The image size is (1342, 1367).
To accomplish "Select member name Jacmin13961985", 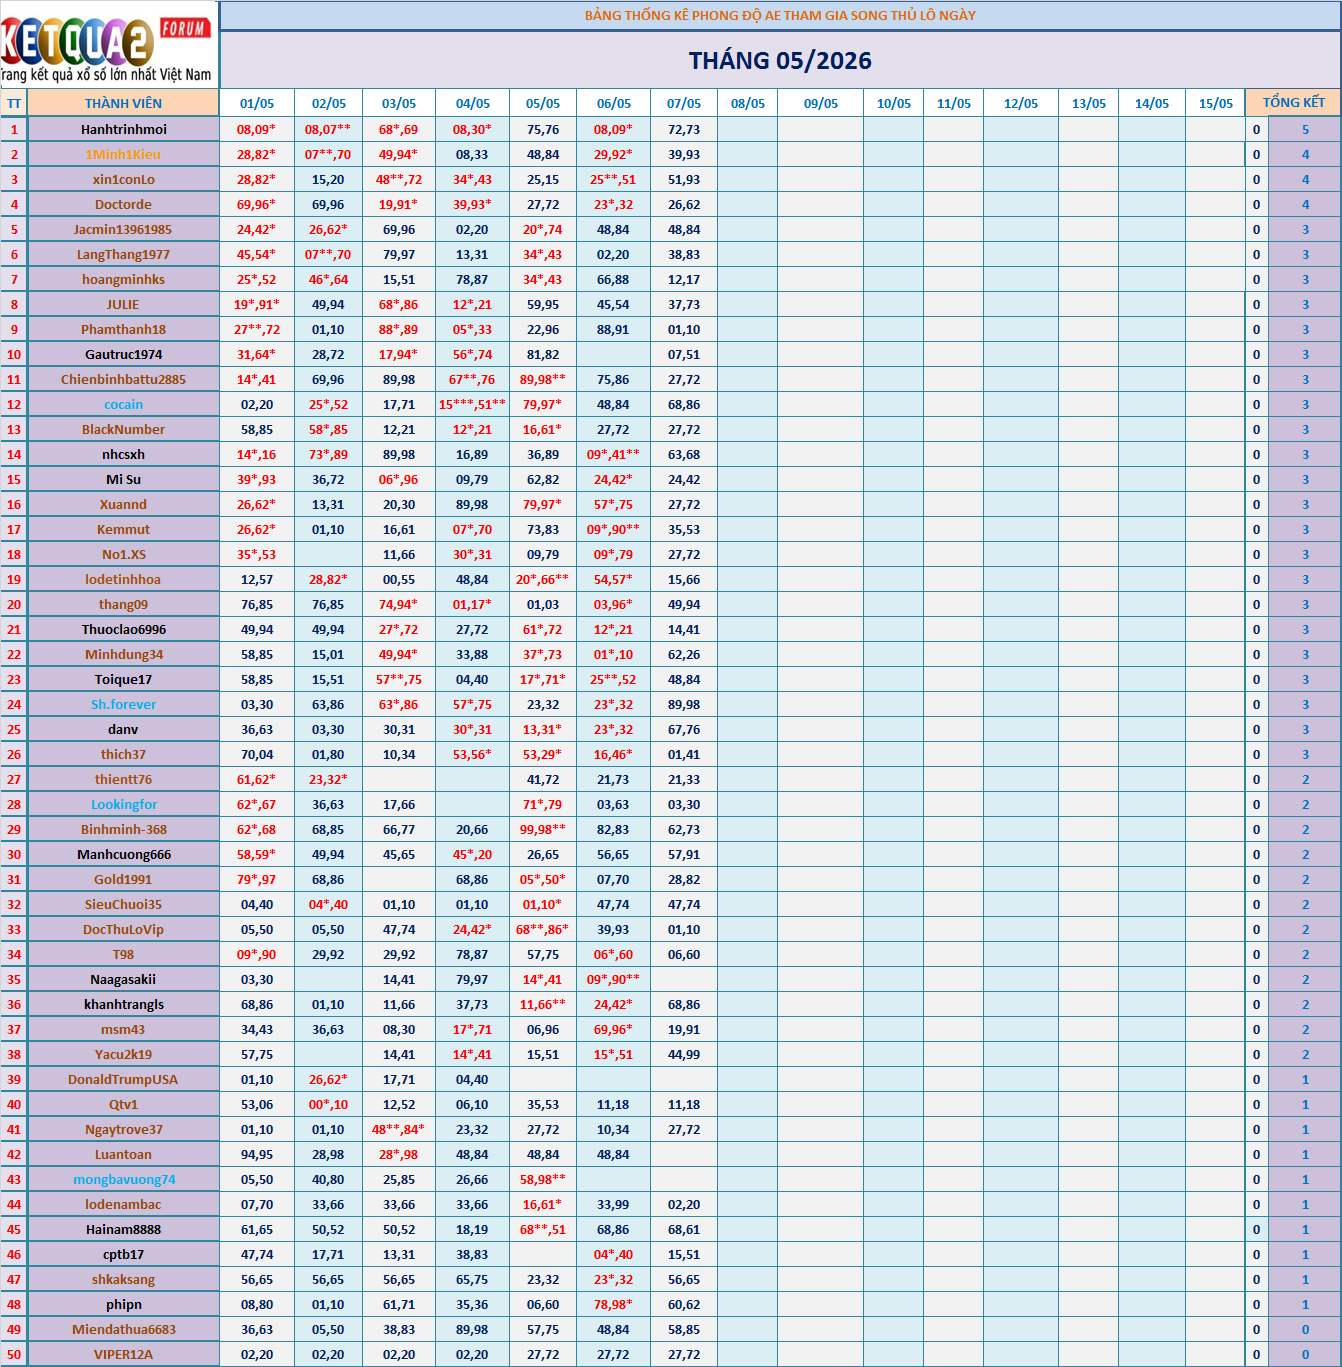I will point(123,229).
